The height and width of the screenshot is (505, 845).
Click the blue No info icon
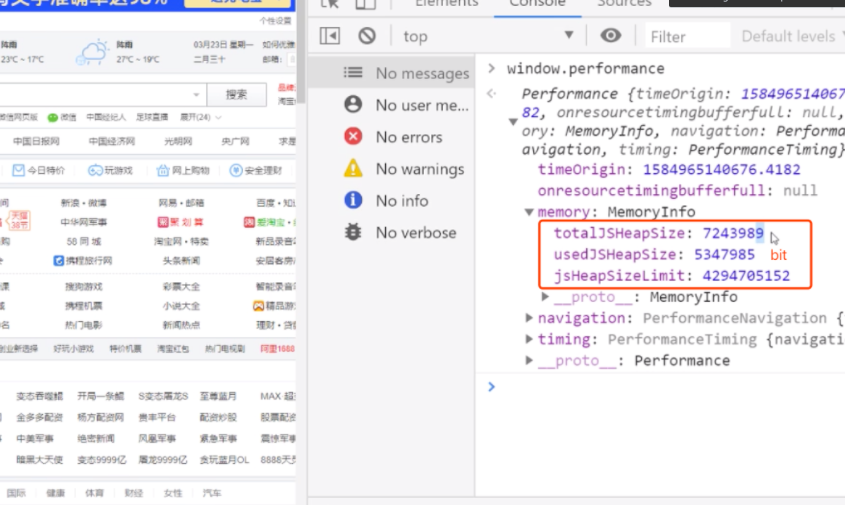pos(353,200)
